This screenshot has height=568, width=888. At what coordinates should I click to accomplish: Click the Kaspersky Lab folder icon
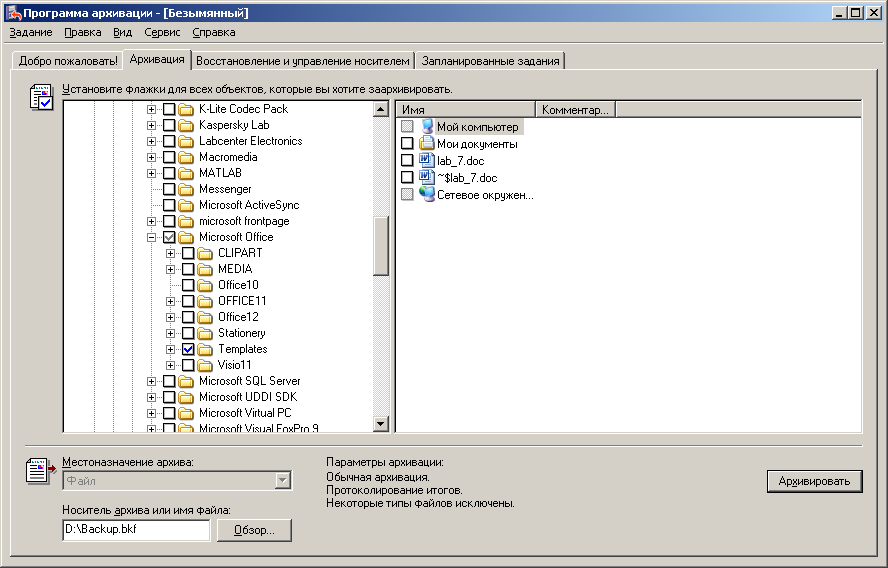186,125
